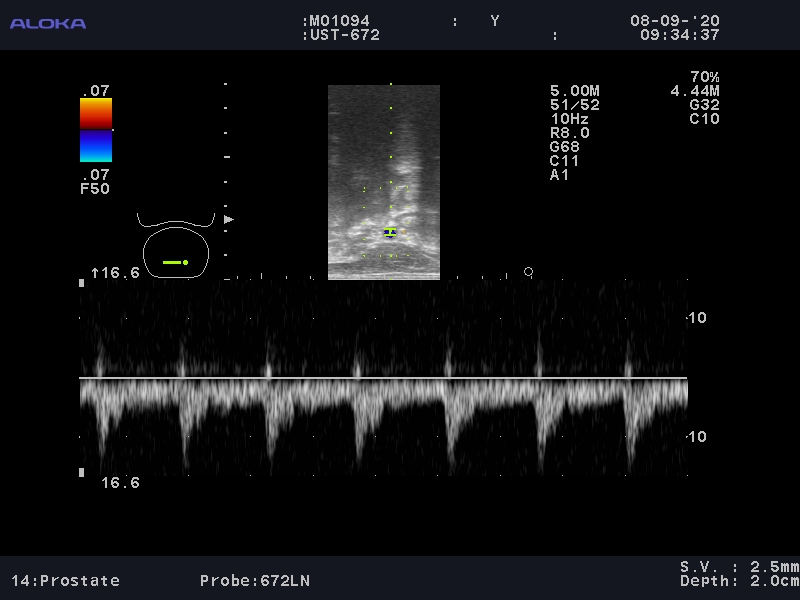Viewport: 800px width, 600px height.
Task: Click the Depth 2.0cm readout
Action: pos(739,581)
